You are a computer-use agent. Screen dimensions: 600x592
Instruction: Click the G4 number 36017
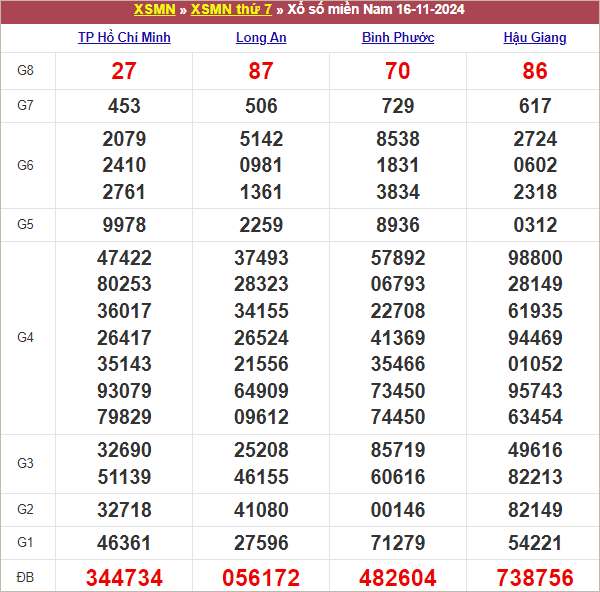124,311
